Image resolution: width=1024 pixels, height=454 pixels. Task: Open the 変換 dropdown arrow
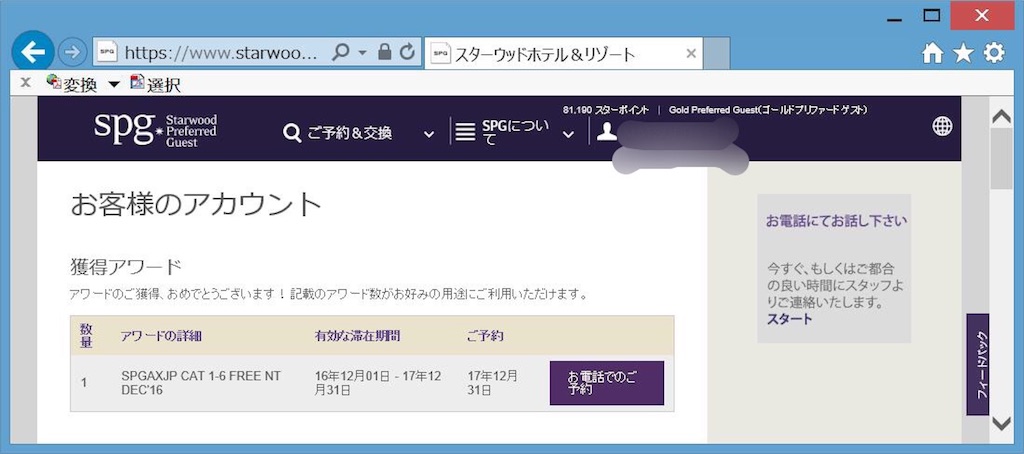coord(114,84)
